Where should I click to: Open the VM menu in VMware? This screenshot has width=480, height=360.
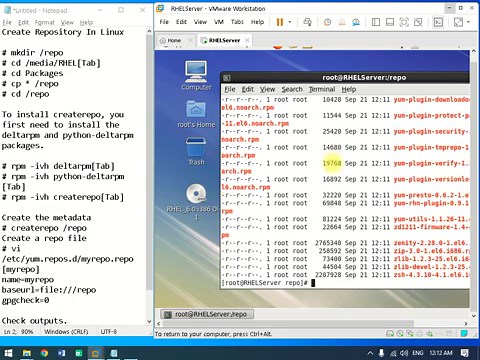coord(219,22)
